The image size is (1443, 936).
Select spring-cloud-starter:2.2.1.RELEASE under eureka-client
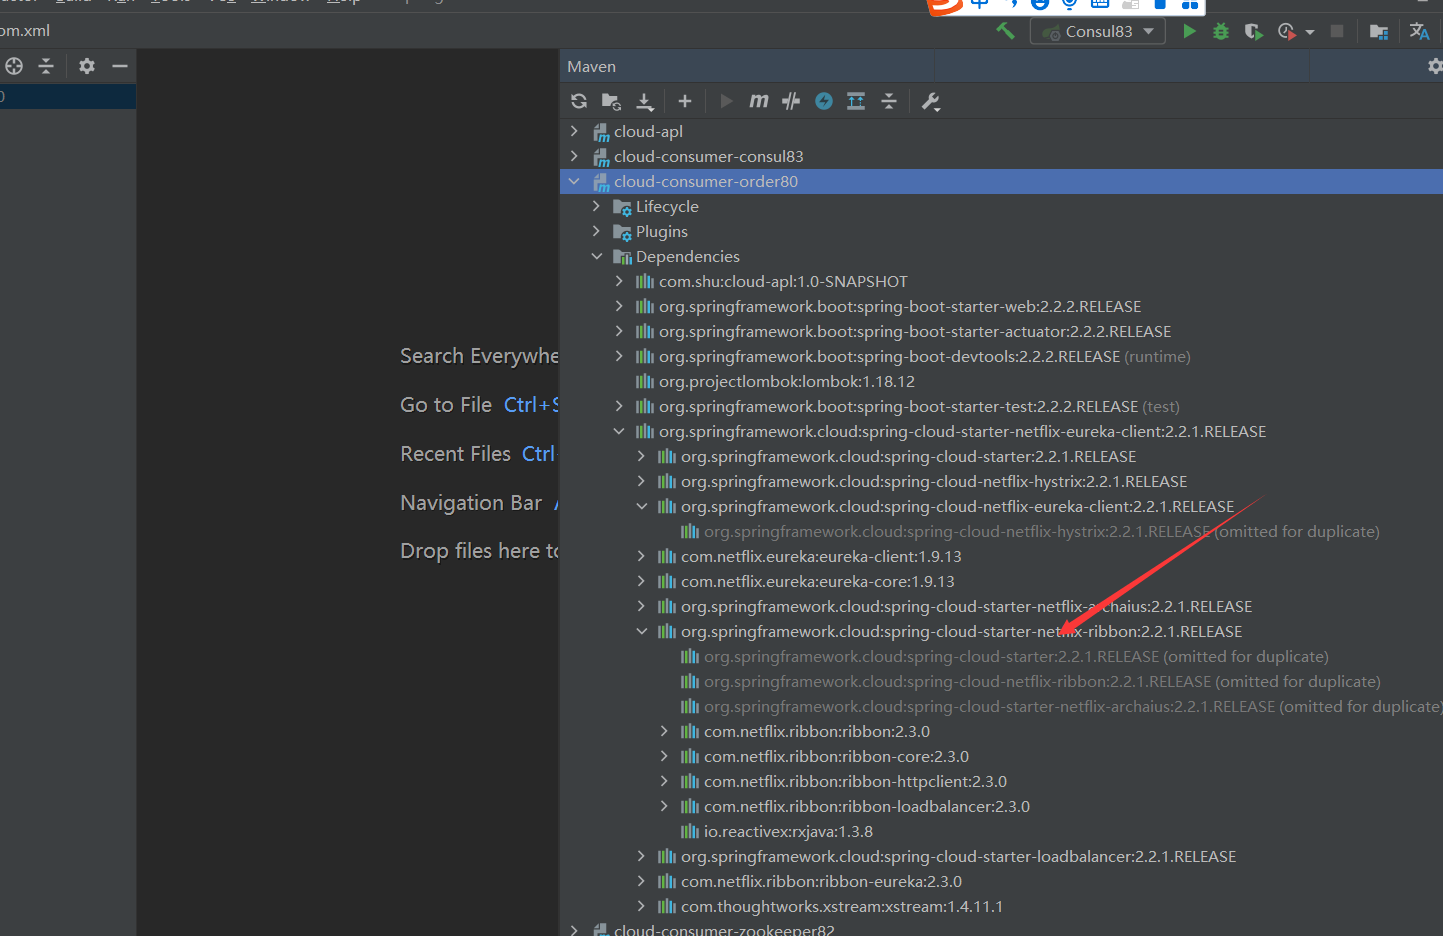pos(908,456)
